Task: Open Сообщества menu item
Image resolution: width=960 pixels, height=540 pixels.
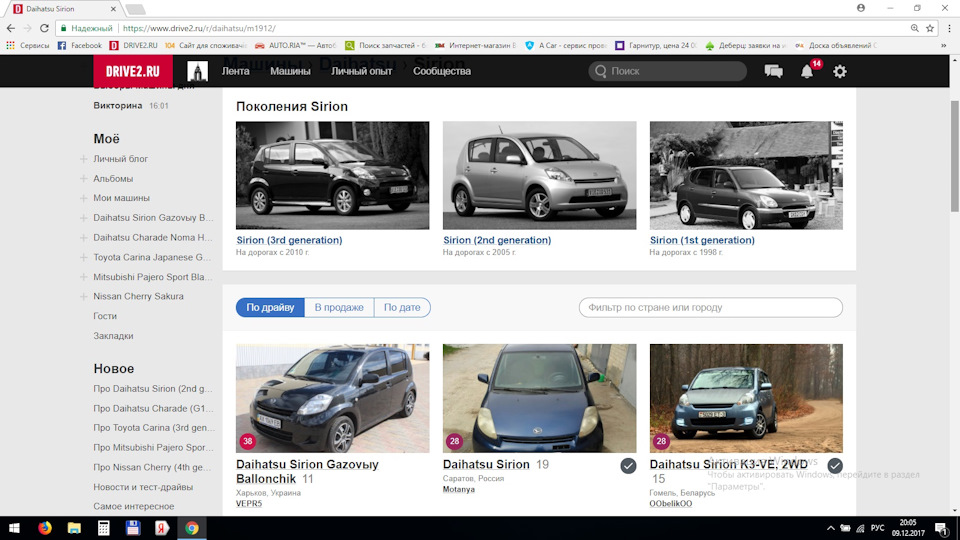Action: (441, 71)
